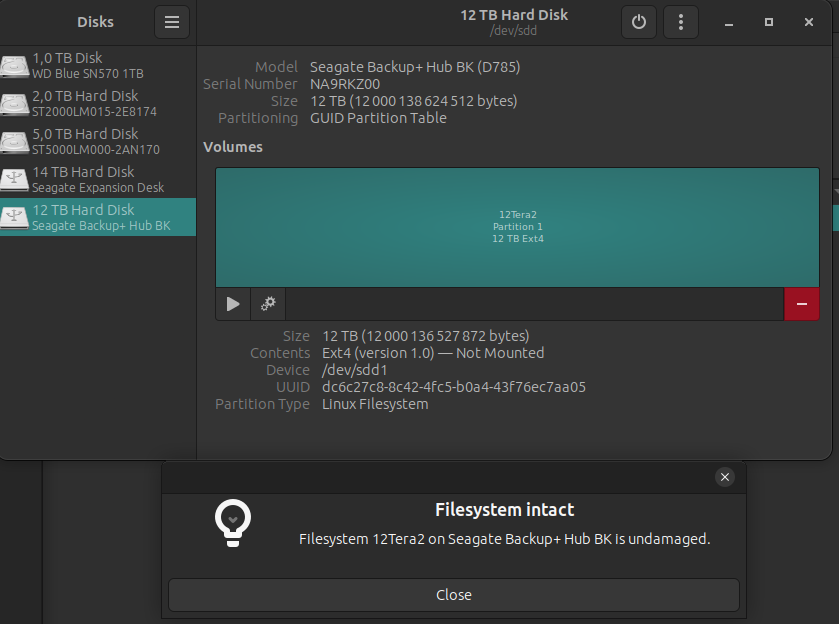Click the message saying 12Tera2 is undamaged
The image size is (839, 624).
click(505, 539)
